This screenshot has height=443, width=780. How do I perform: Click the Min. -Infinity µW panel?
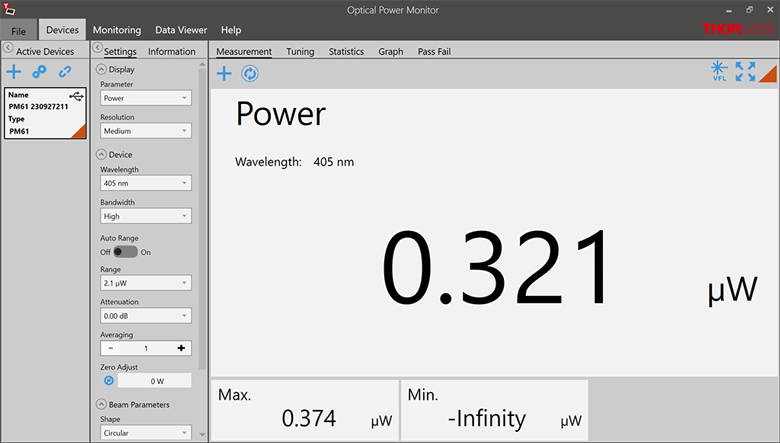pos(494,410)
